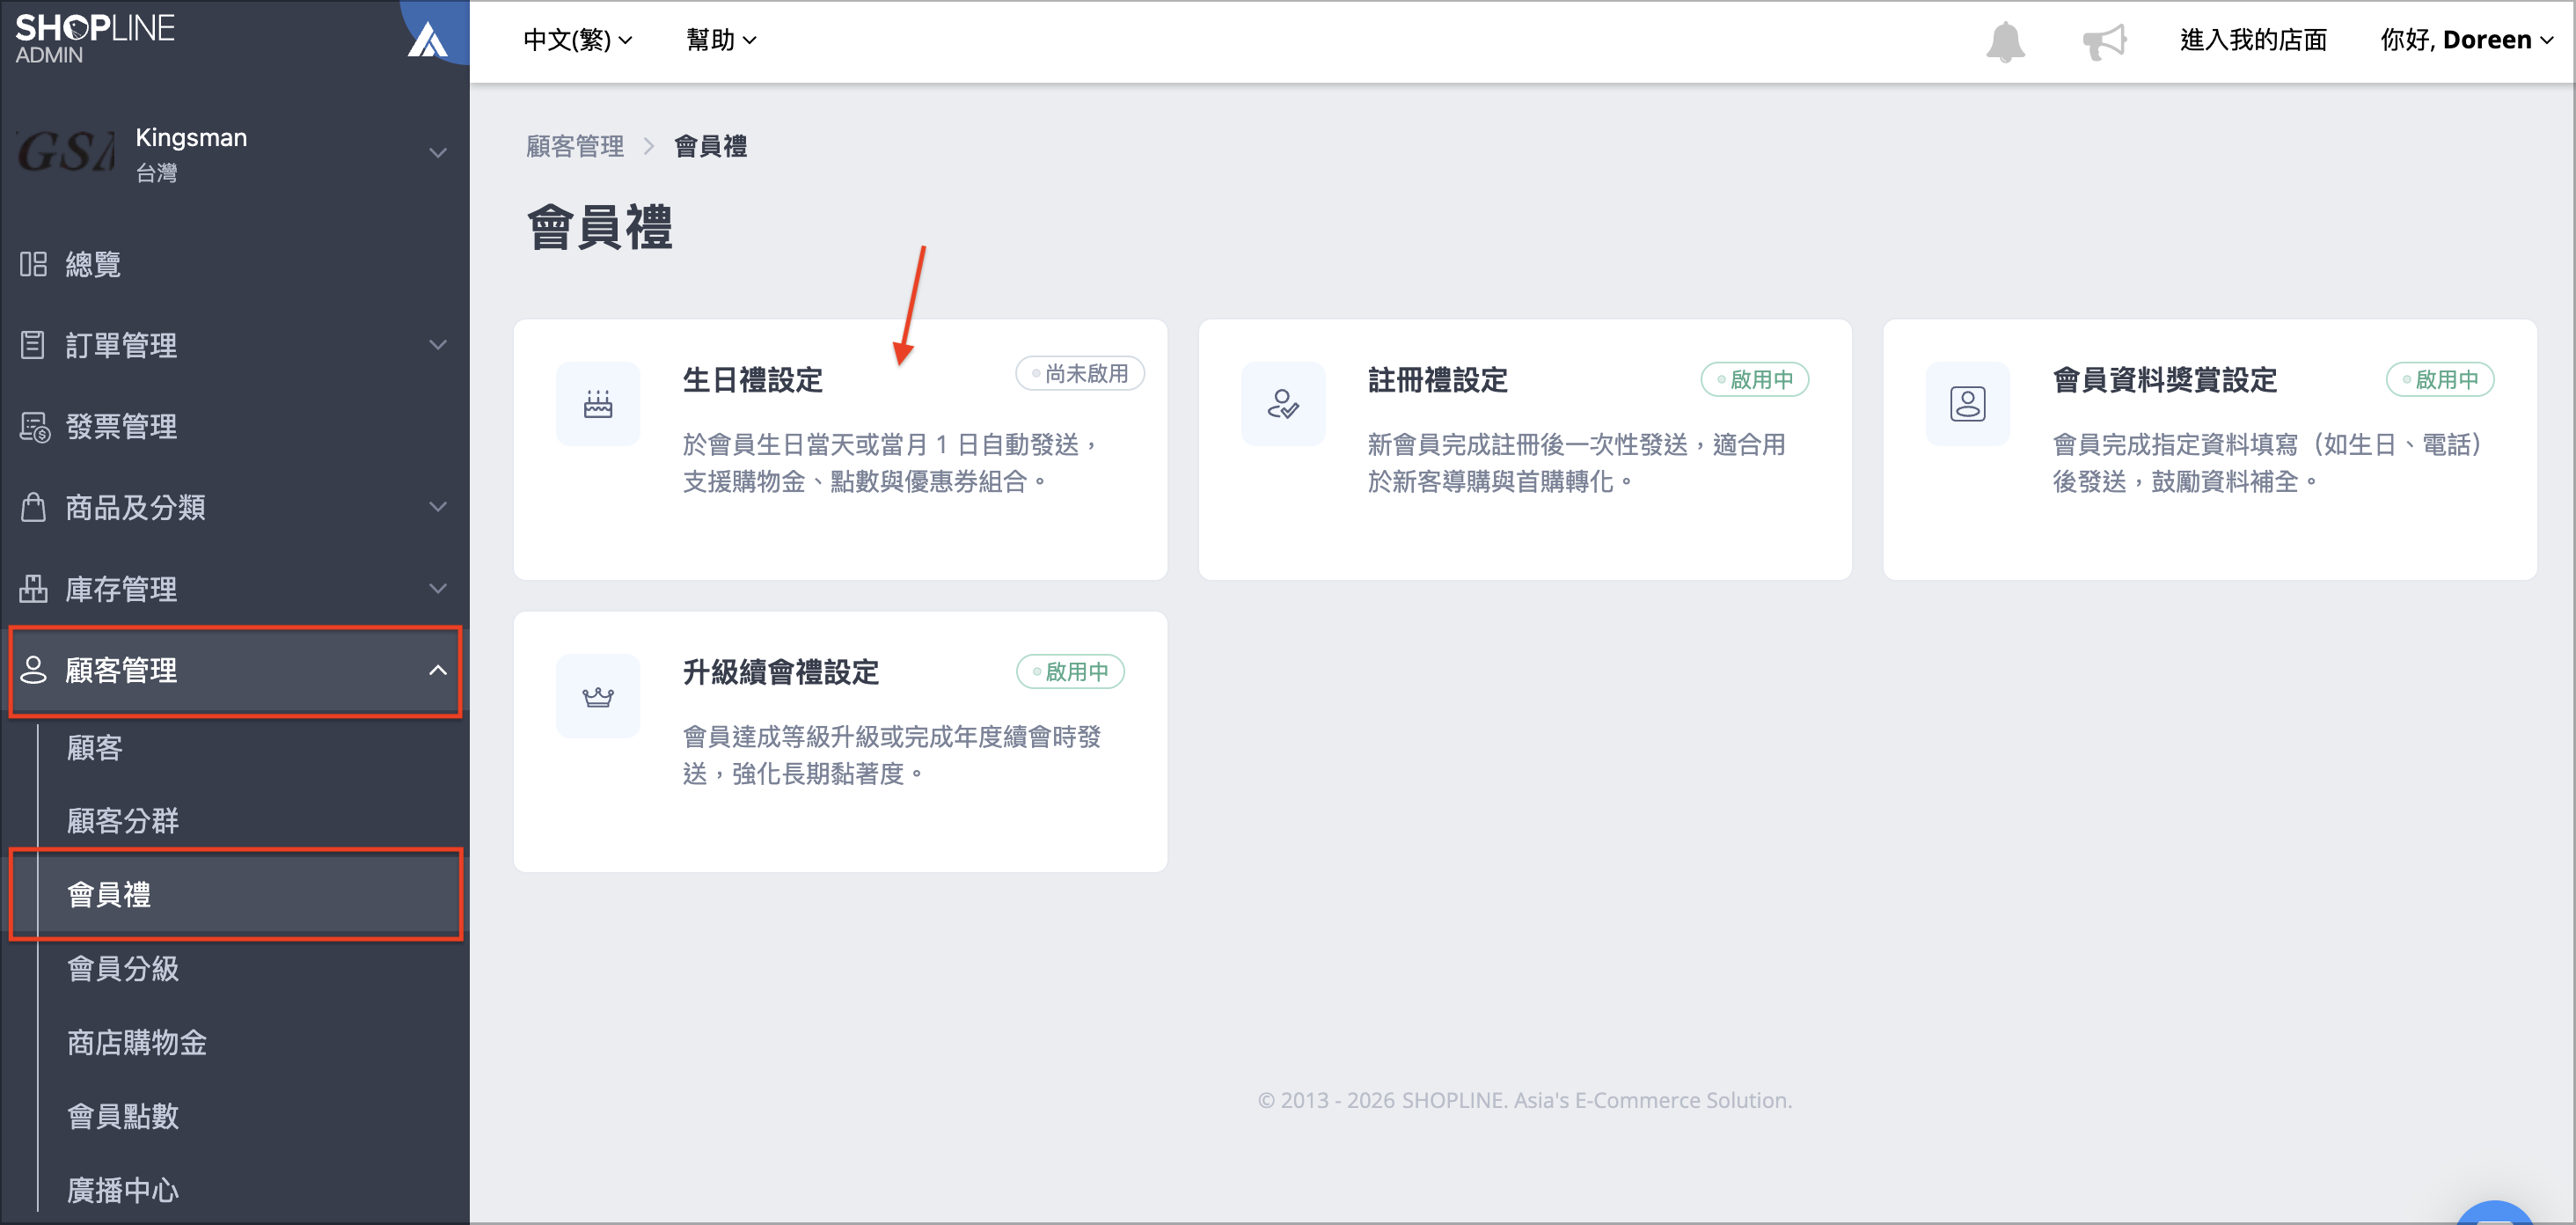Click the 會員禮 page heading
Viewport: 2576px width, 1225px height.
(600, 227)
